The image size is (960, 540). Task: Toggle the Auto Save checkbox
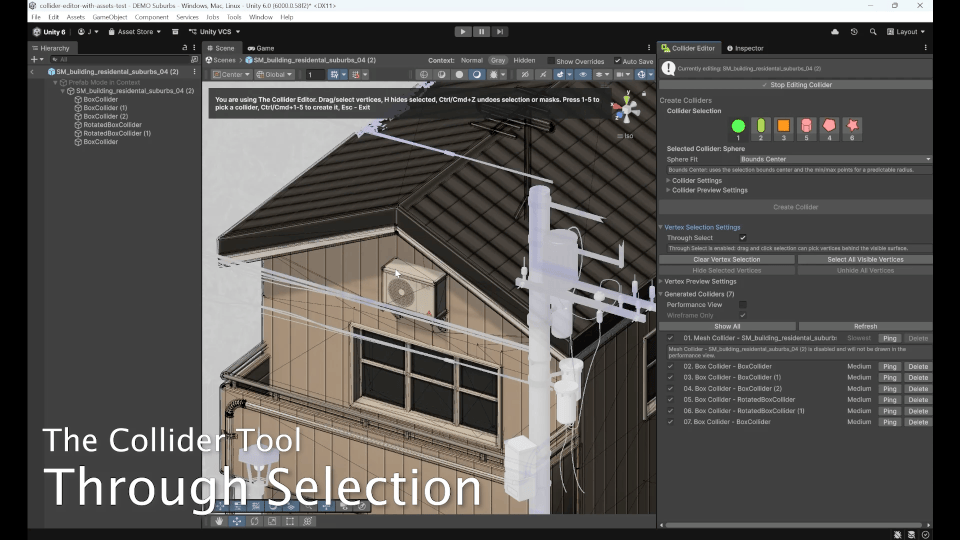(x=617, y=61)
